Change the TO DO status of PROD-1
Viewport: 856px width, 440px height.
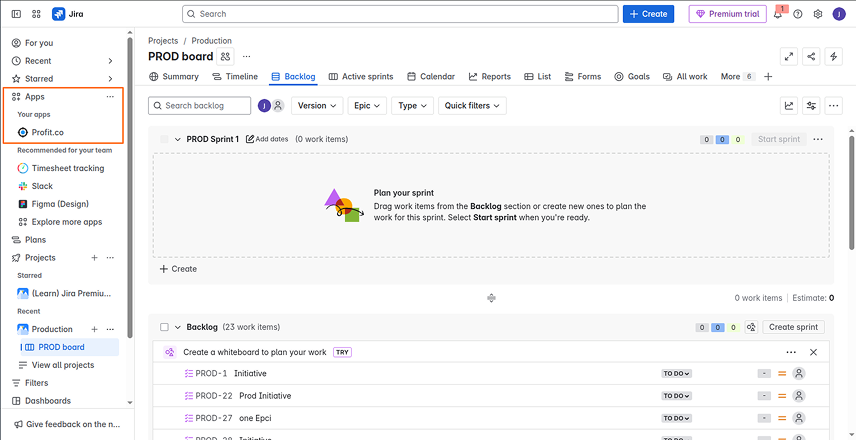point(677,374)
